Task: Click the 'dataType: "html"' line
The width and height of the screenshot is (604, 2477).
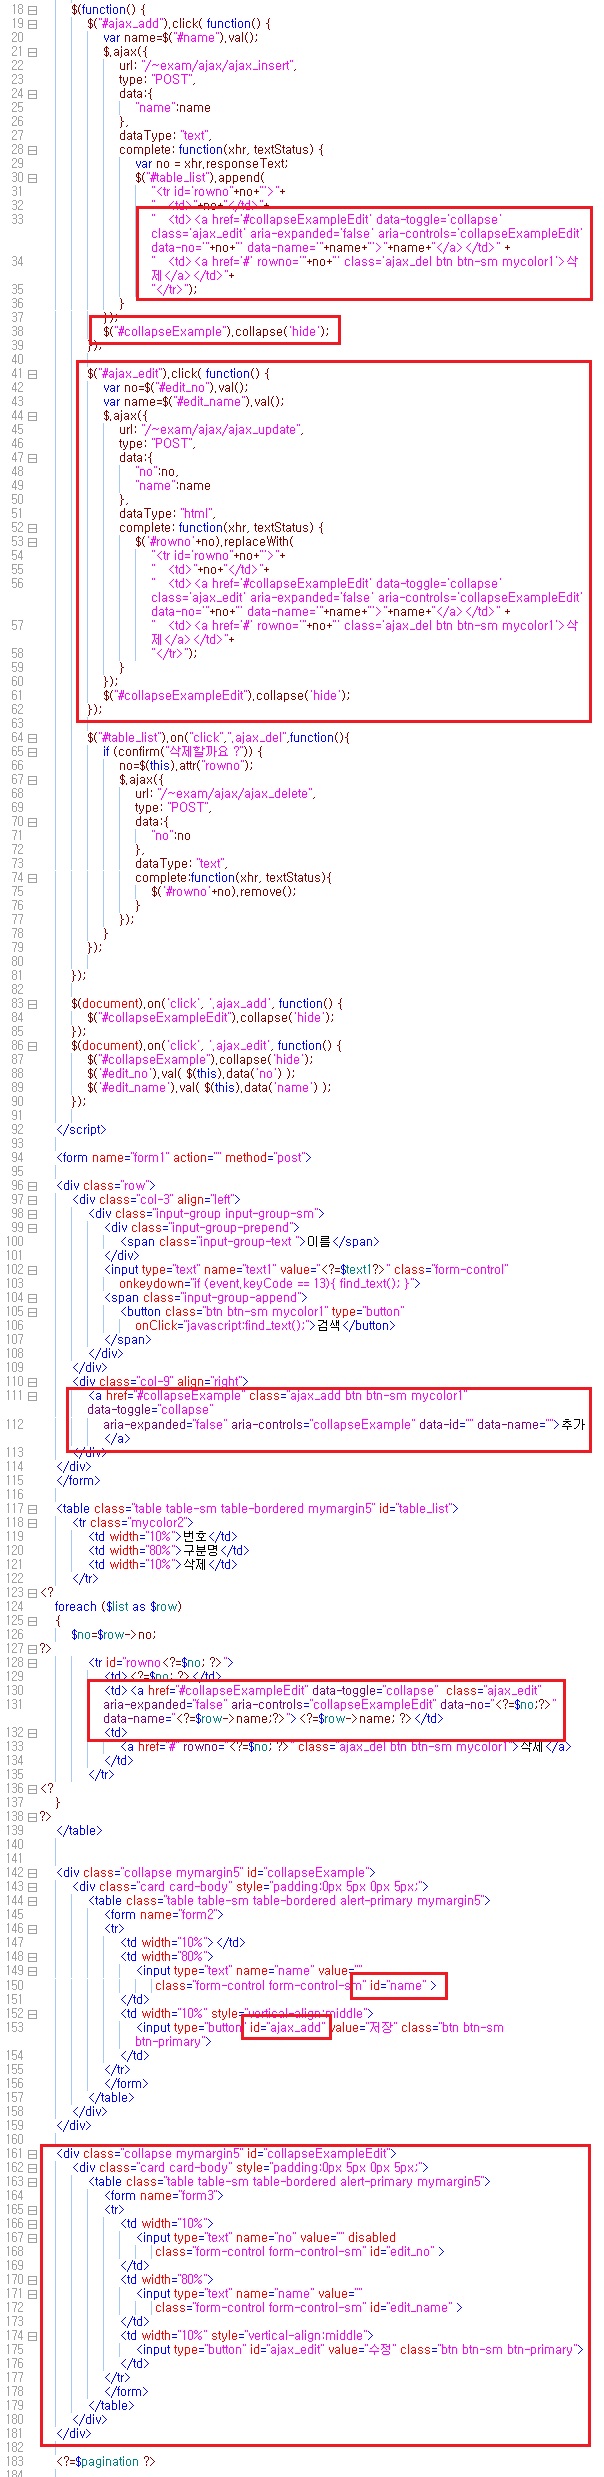Action: point(160,514)
